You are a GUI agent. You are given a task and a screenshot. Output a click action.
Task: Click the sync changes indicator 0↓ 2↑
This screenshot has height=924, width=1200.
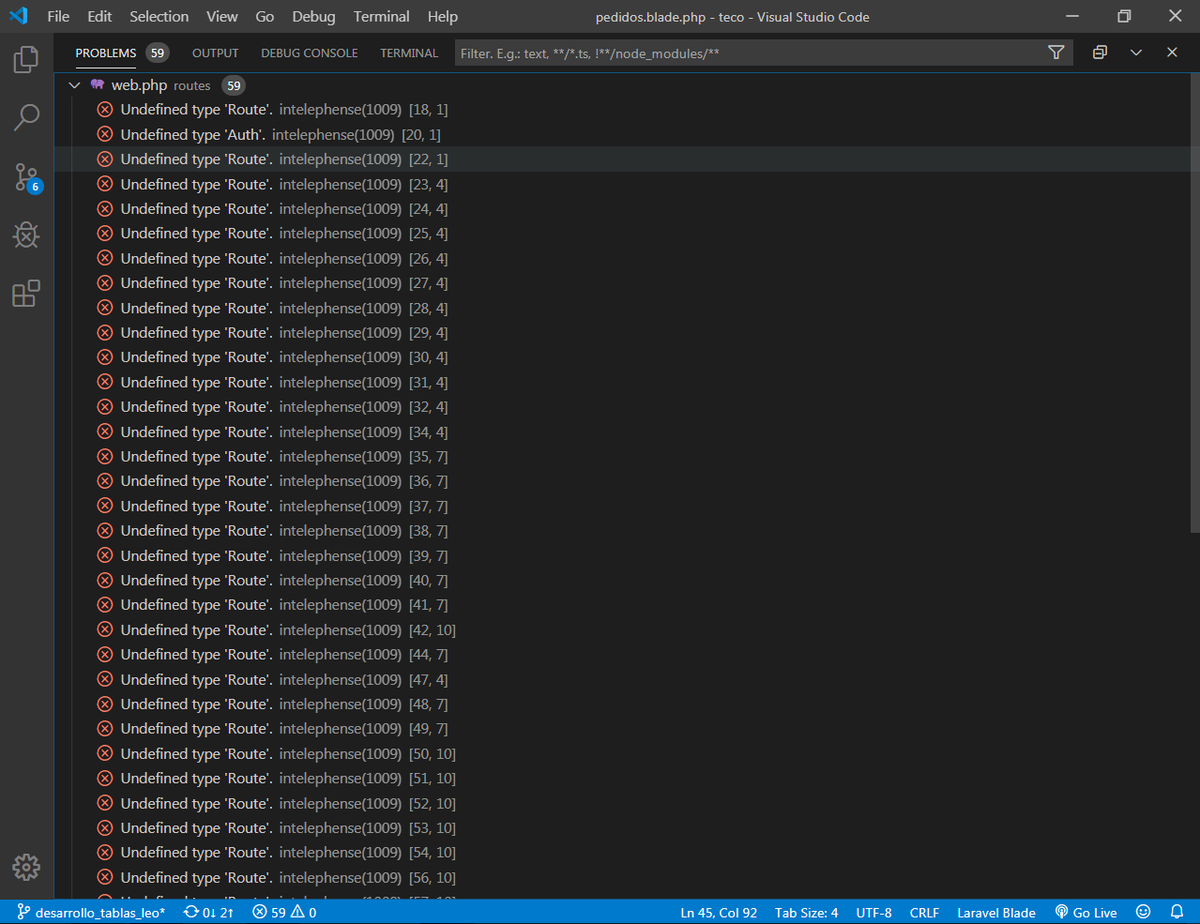pyautogui.click(x=209, y=912)
